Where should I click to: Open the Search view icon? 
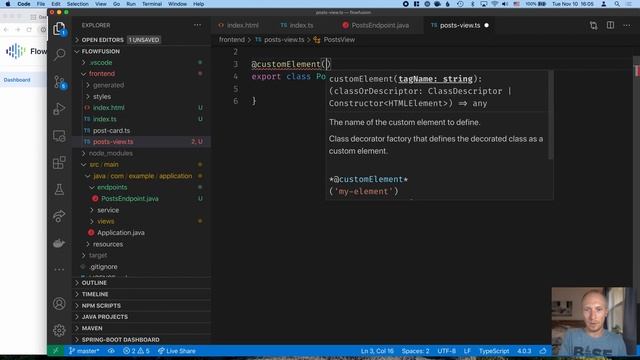click(60, 54)
